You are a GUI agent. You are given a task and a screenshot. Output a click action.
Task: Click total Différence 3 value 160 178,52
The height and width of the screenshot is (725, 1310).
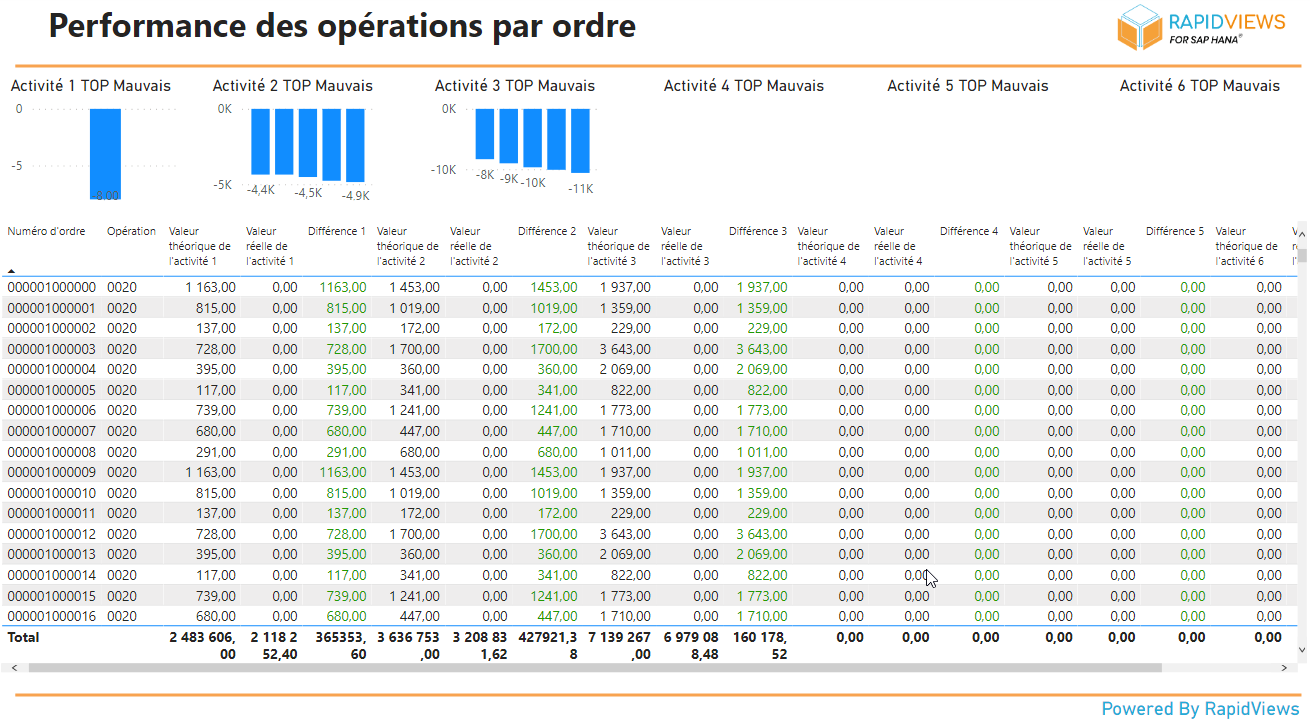pos(758,645)
